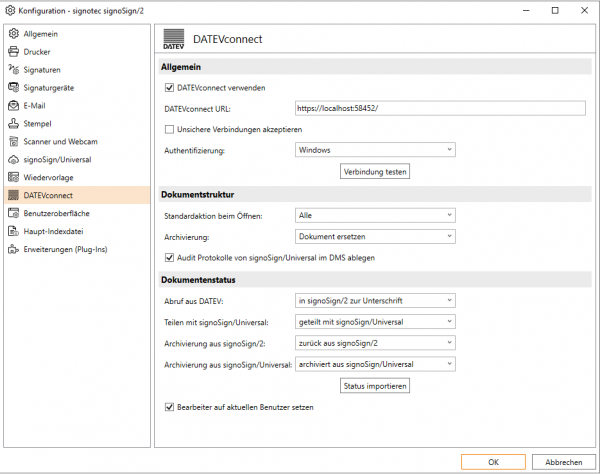The width and height of the screenshot is (600, 474).
Task: Enable Unsichere Verbindungen akzeptieren
Action: [169, 129]
